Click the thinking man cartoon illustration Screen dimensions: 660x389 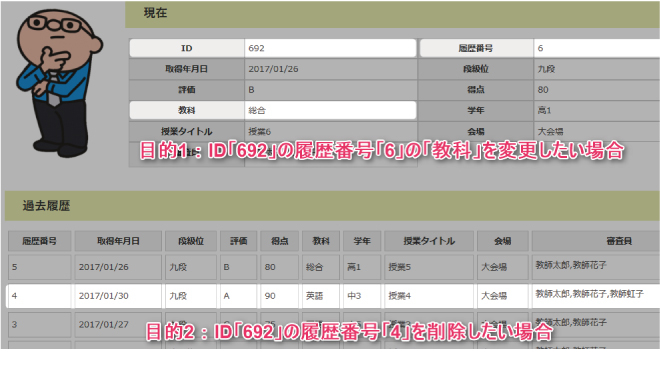pyautogui.click(x=59, y=82)
